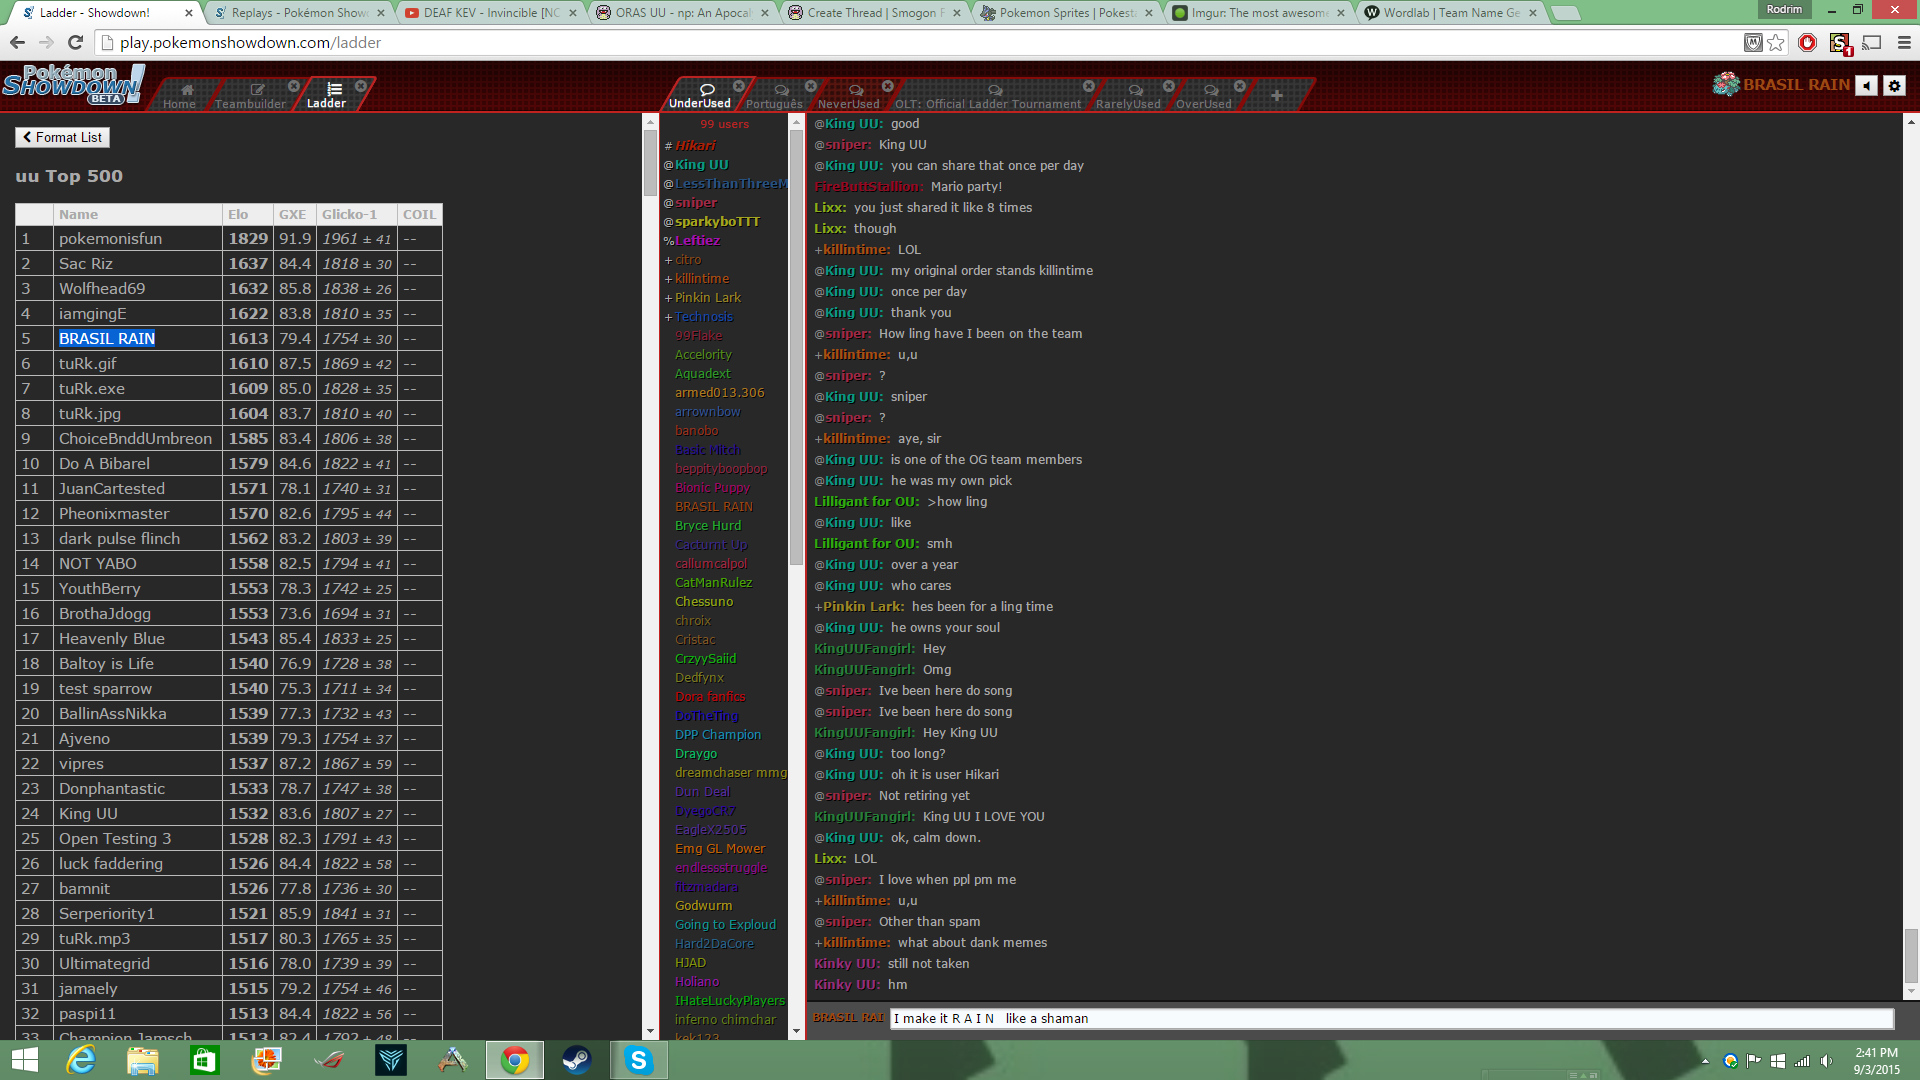Close the RarelyUsed room tab
Viewport: 1920px width, 1080px height.
pos(1169,86)
